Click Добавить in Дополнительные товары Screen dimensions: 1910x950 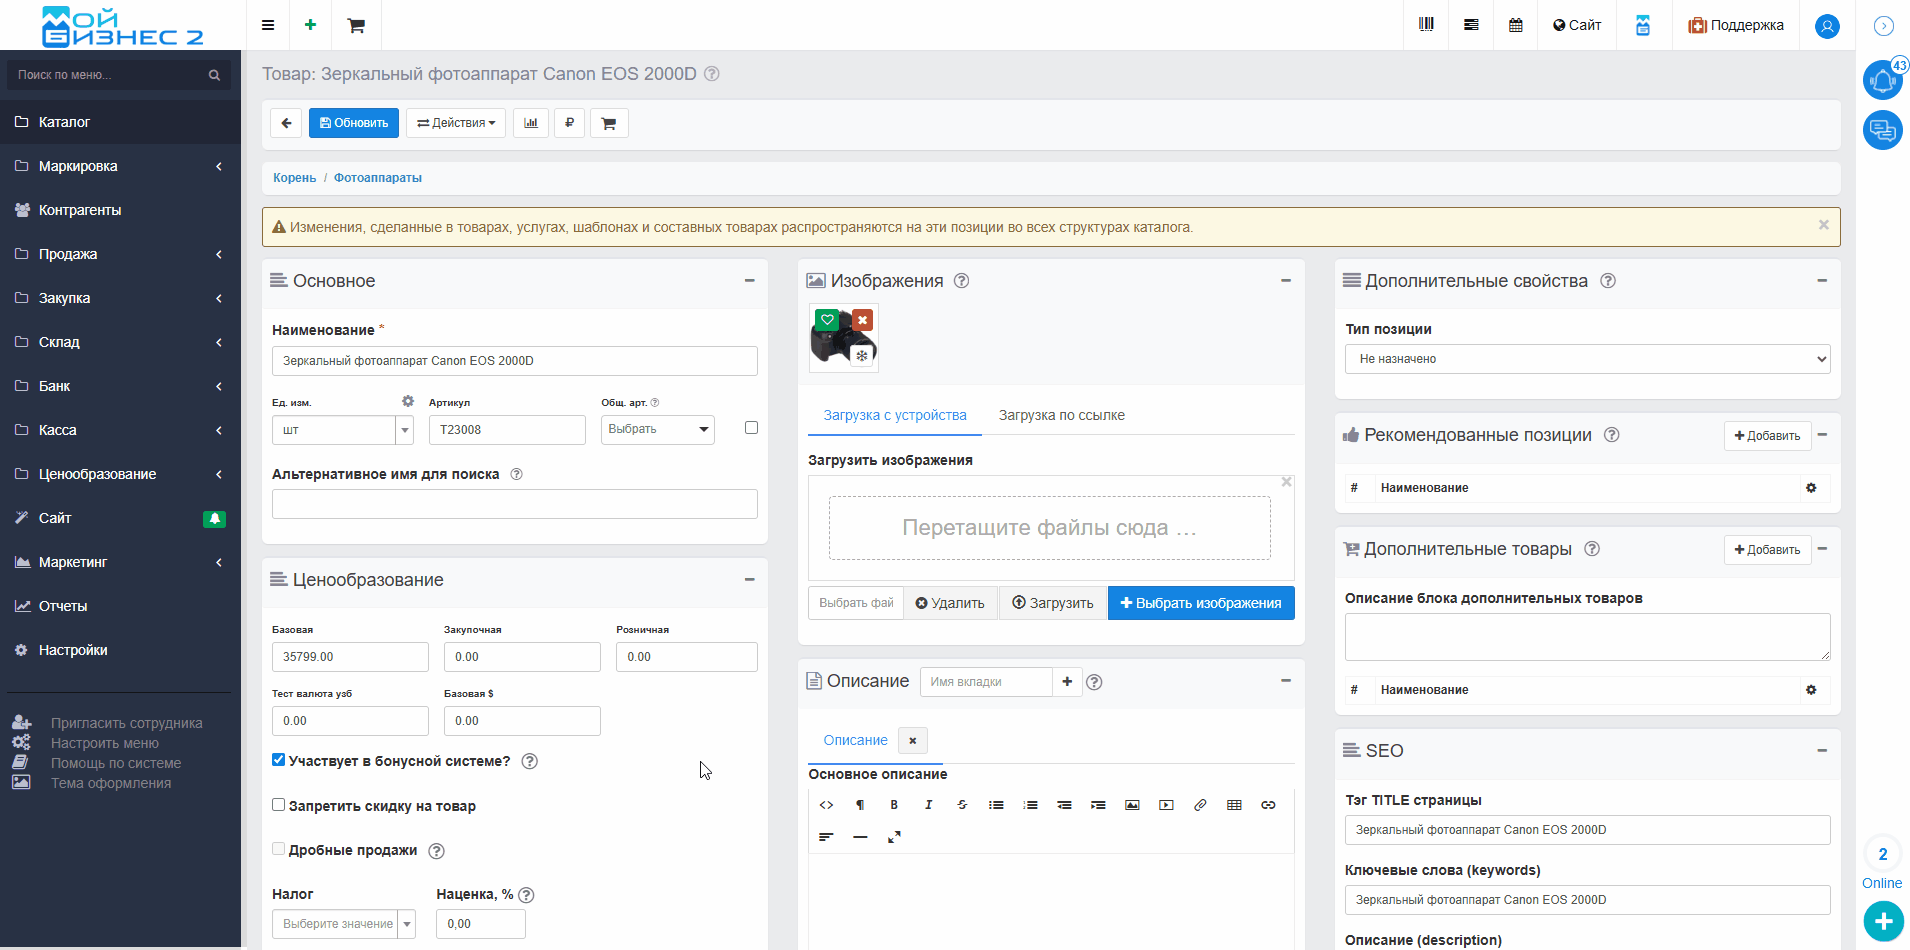tap(1767, 550)
